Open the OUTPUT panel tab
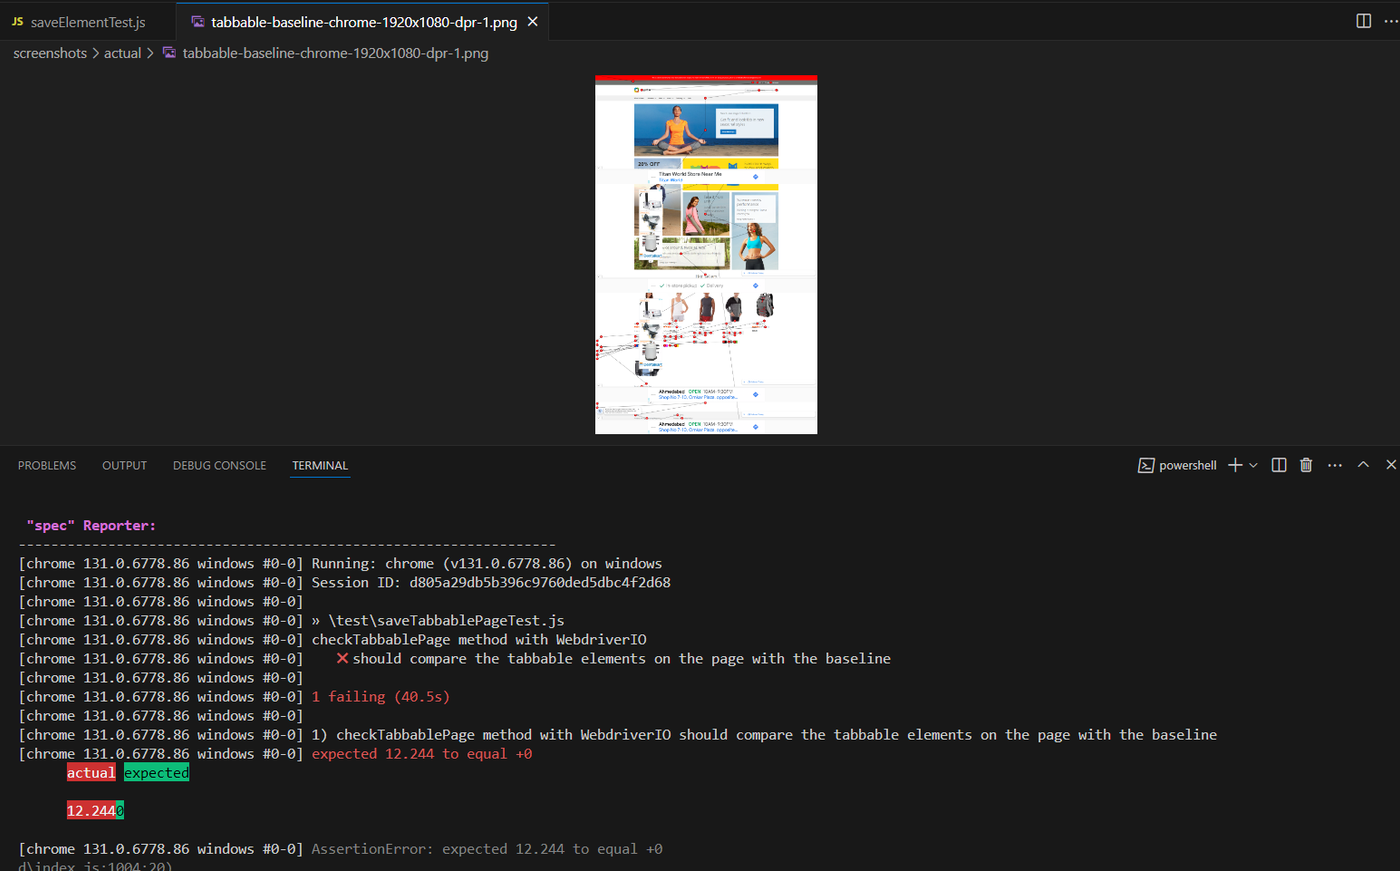This screenshot has height=871, width=1400. pyautogui.click(x=124, y=465)
